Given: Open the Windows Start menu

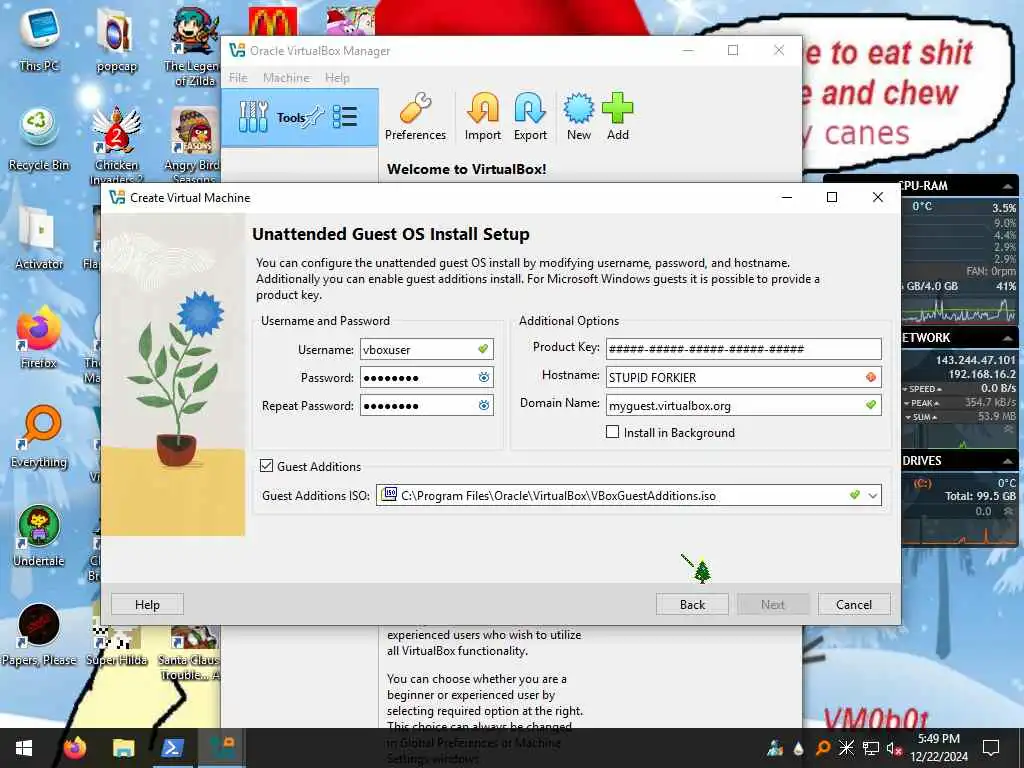Looking at the screenshot, I should (x=24, y=748).
